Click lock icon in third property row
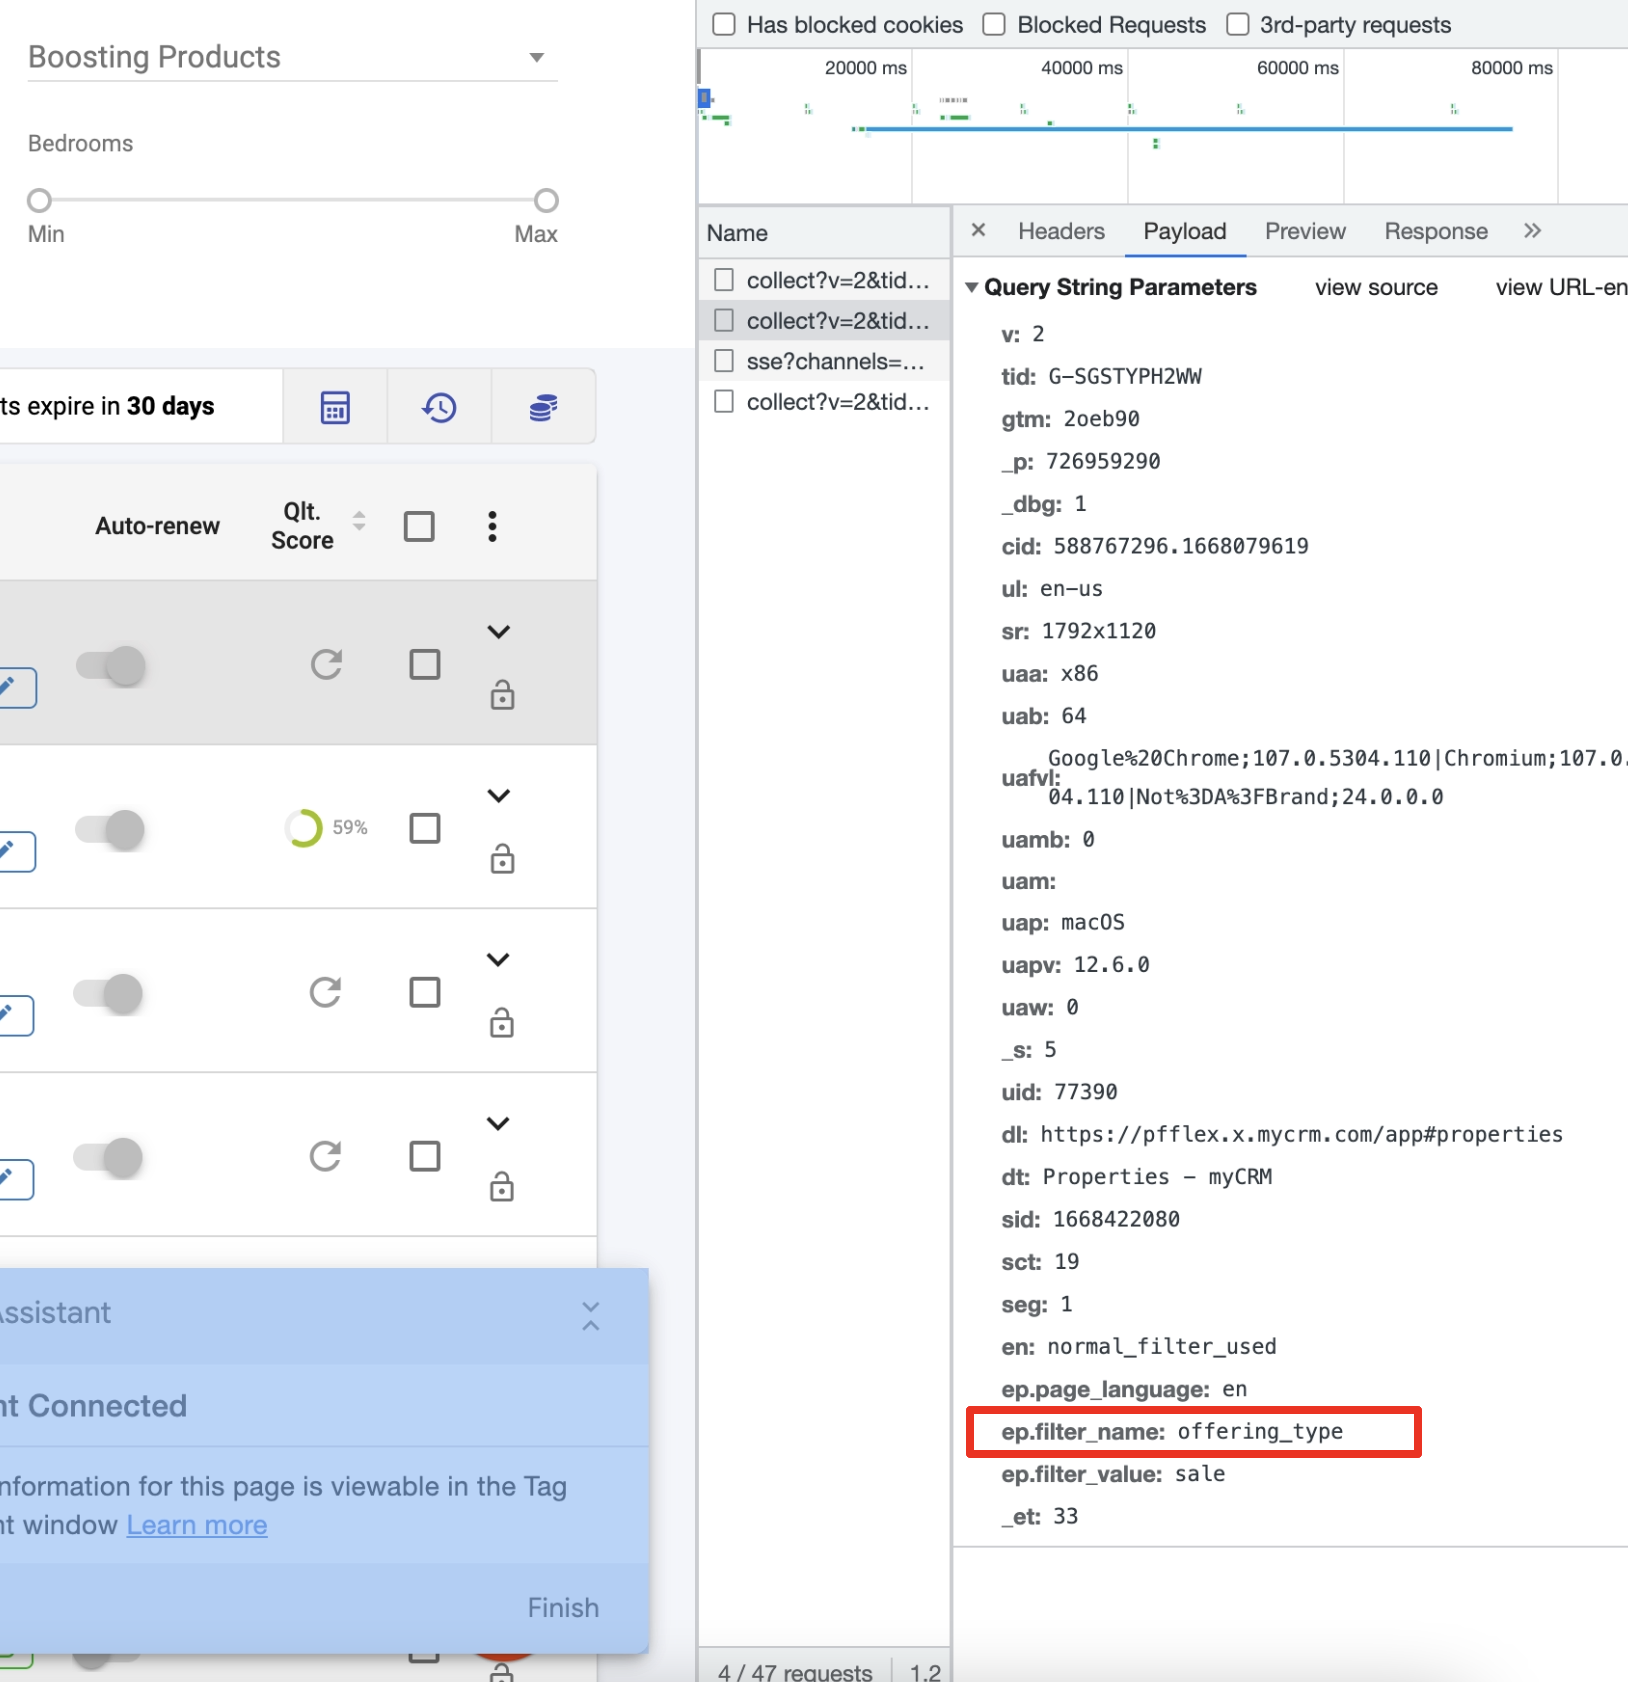 [502, 1022]
